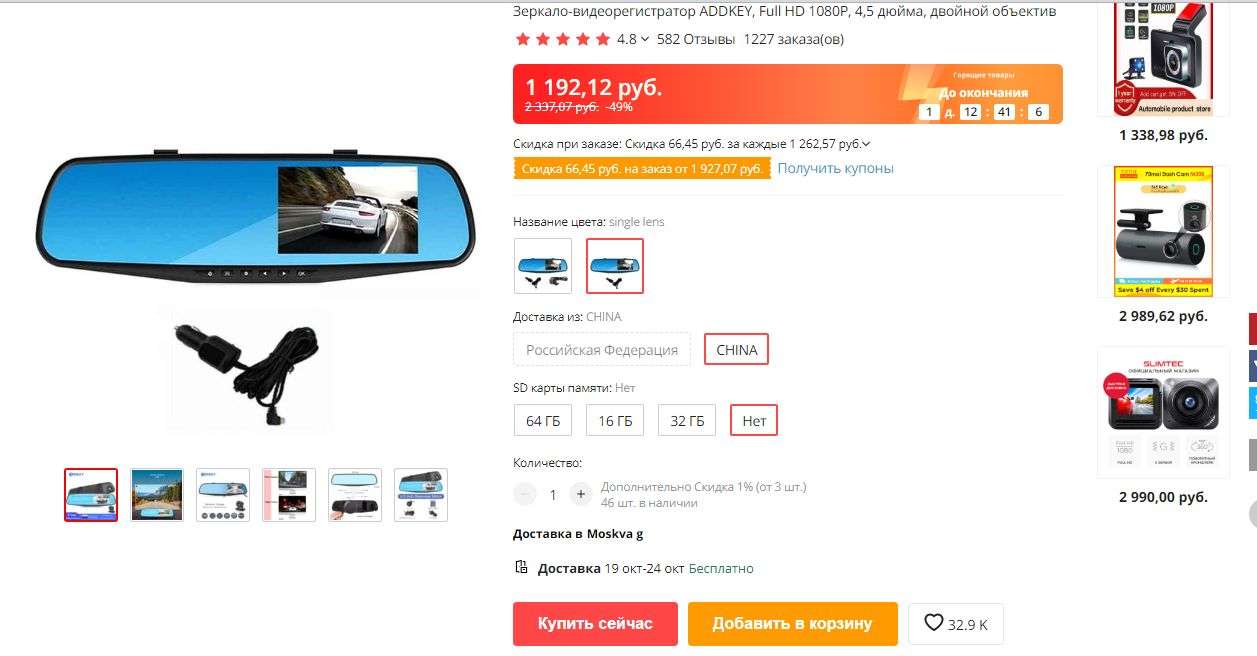Select the 64 ГБ SD card option
Screen dimensions: 1257x656
coord(543,420)
